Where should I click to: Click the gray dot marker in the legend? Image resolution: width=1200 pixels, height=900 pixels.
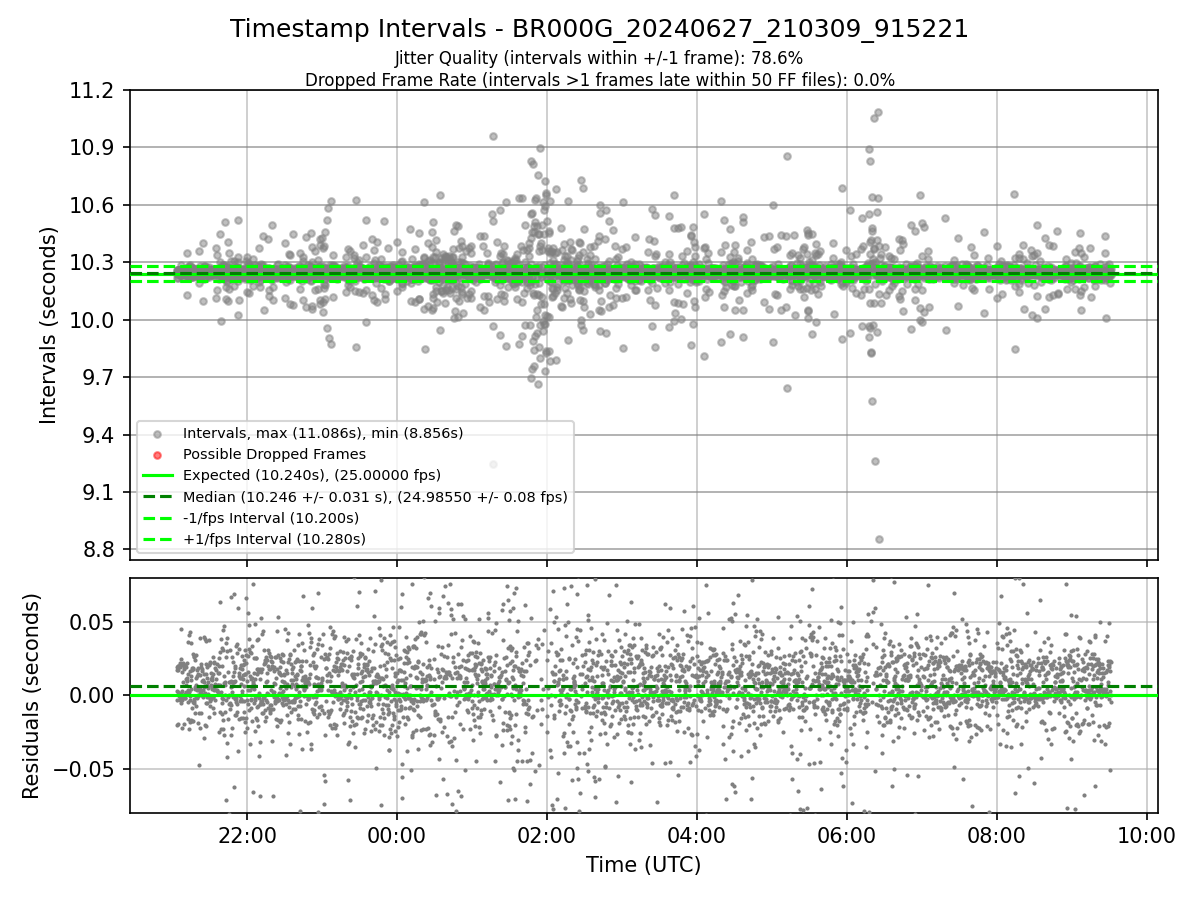(158, 434)
